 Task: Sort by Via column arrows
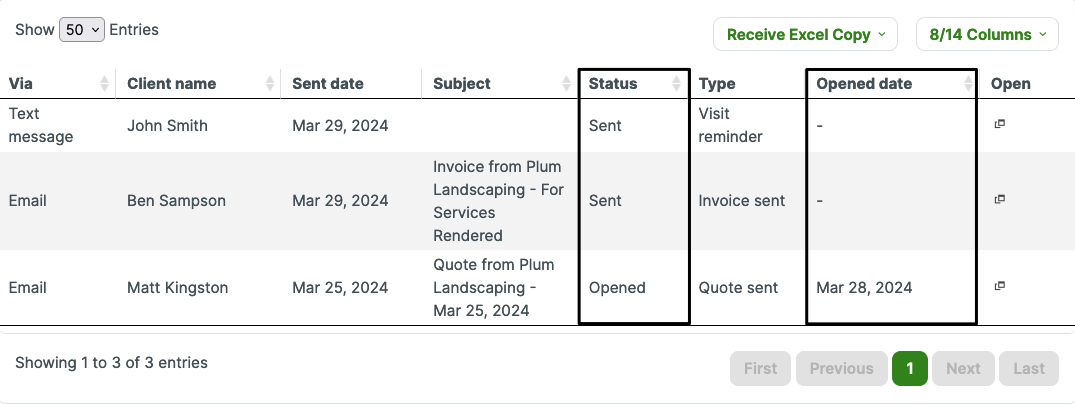pos(105,84)
